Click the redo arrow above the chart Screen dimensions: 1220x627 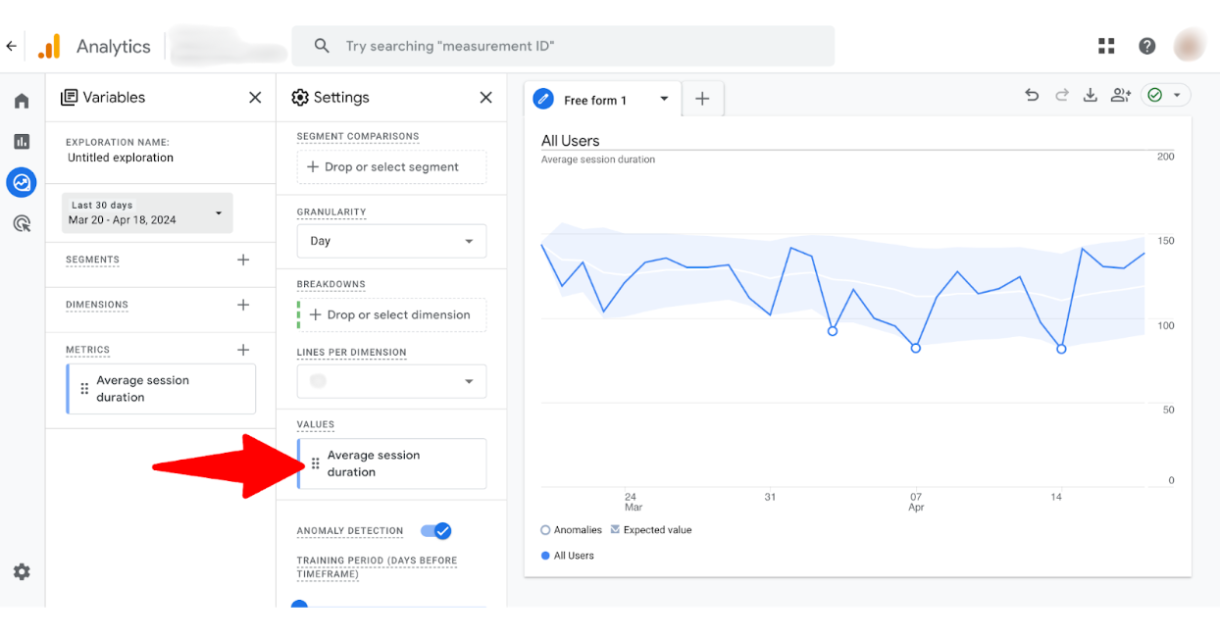(x=1061, y=94)
